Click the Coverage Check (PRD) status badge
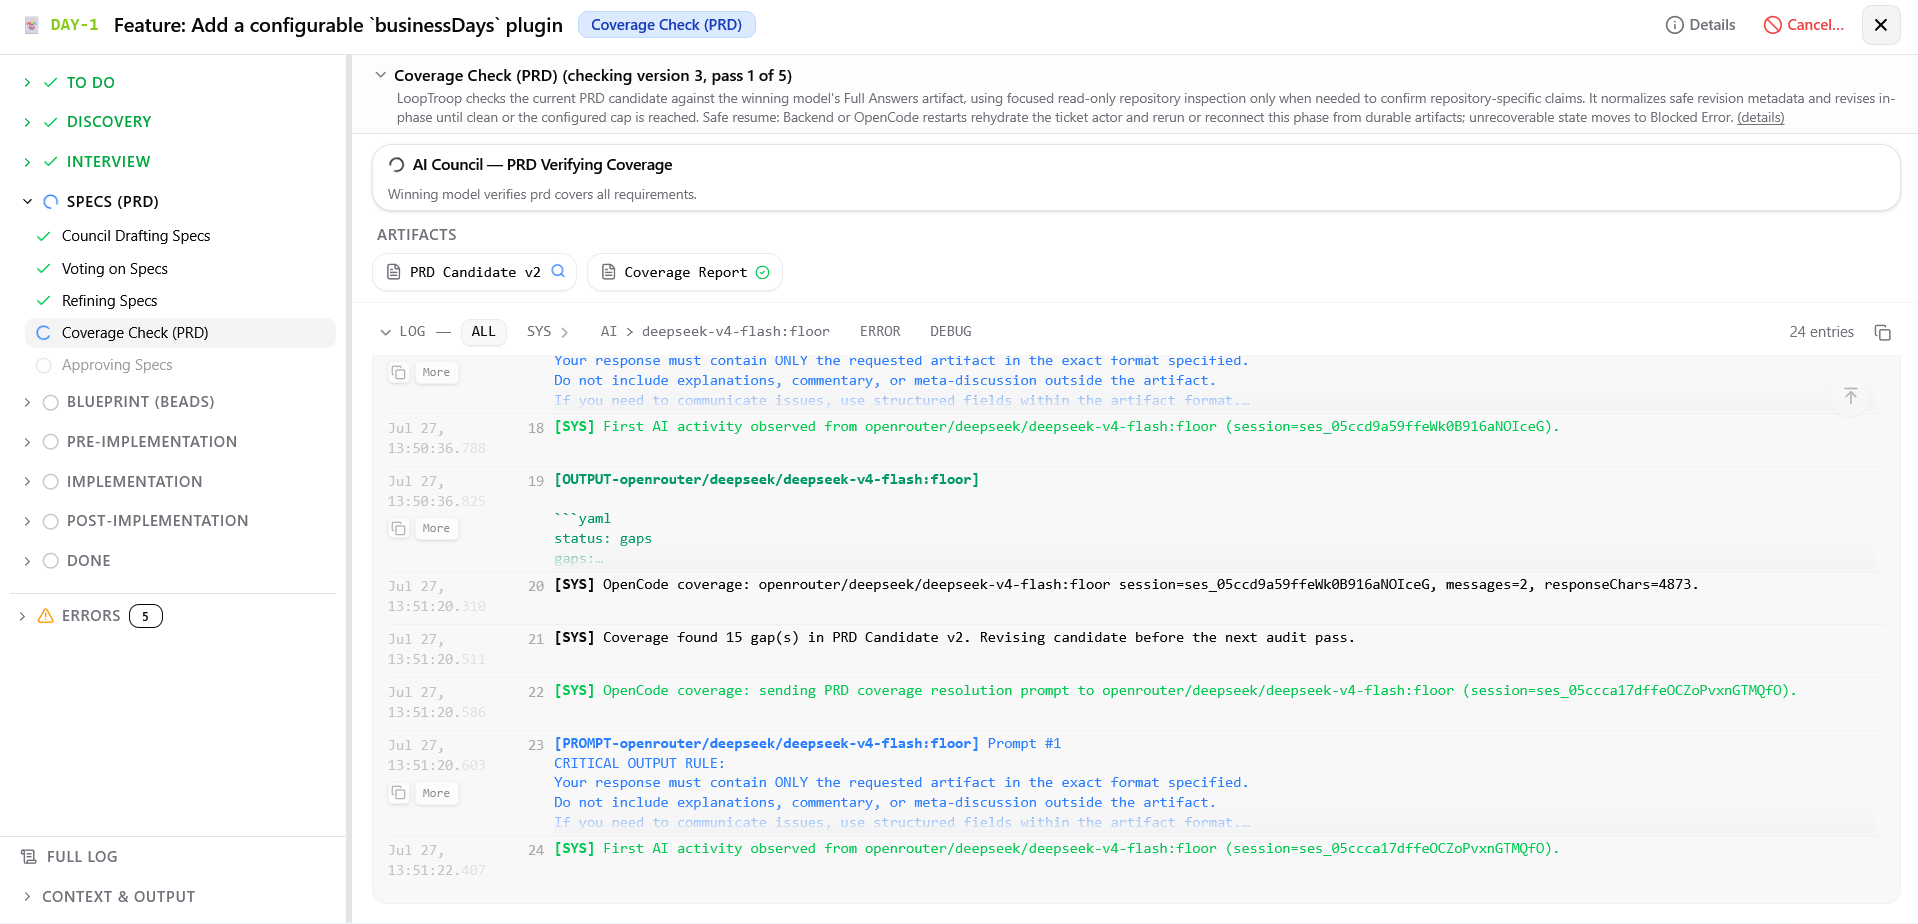1918x924 pixels. click(x=666, y=25)
